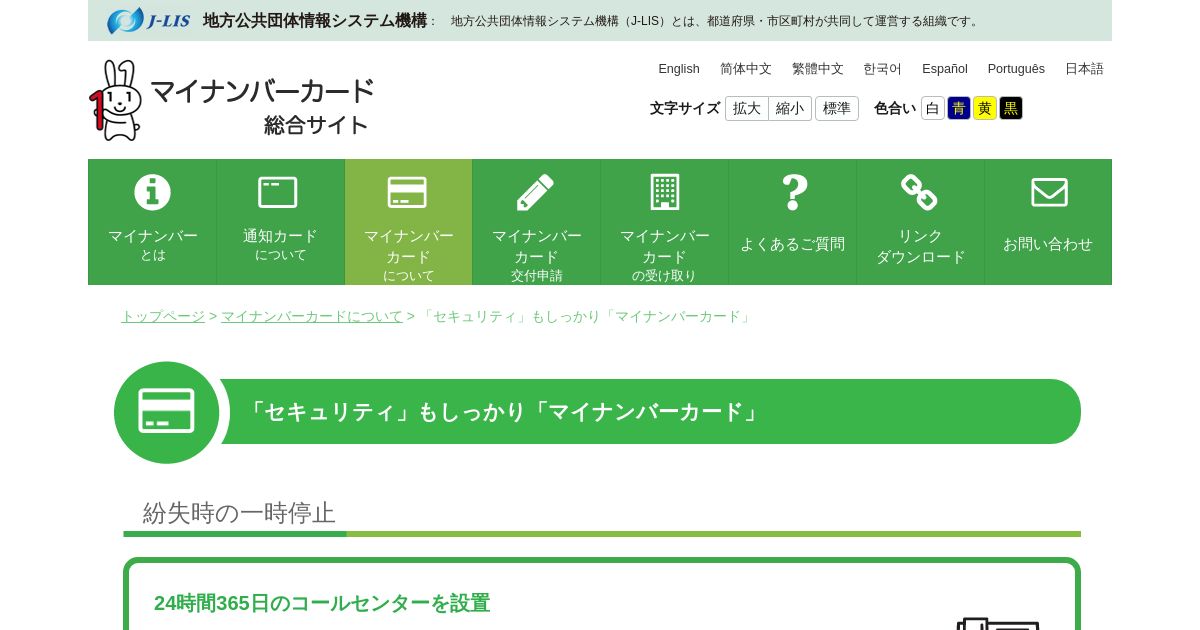1200x630 pixels.
Task: Switch language to 简体中文
Action: coord(746,69)
